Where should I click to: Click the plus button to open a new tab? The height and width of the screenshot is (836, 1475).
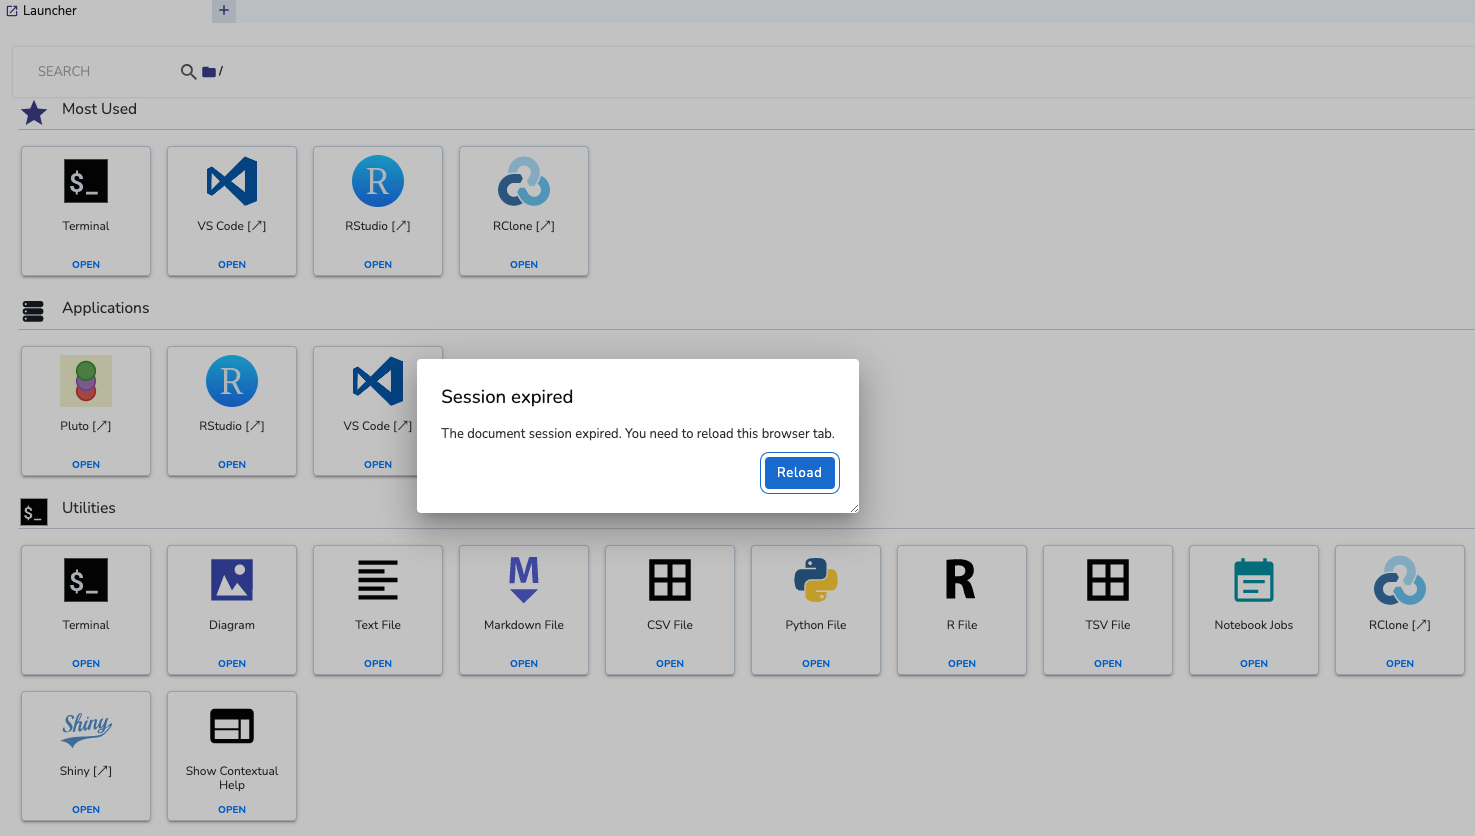coord(222,10)
